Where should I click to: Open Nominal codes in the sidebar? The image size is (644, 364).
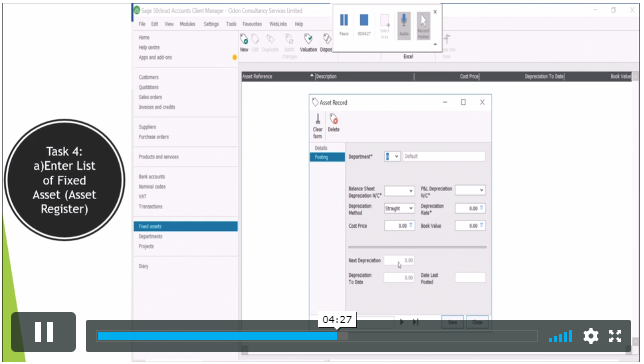[x=152, y=187]
